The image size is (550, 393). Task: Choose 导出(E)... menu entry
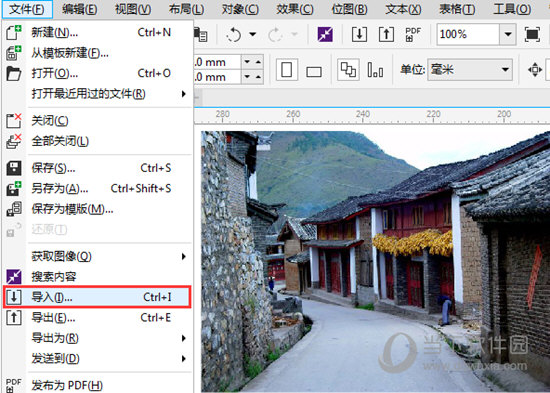click(x=98, y=318)
